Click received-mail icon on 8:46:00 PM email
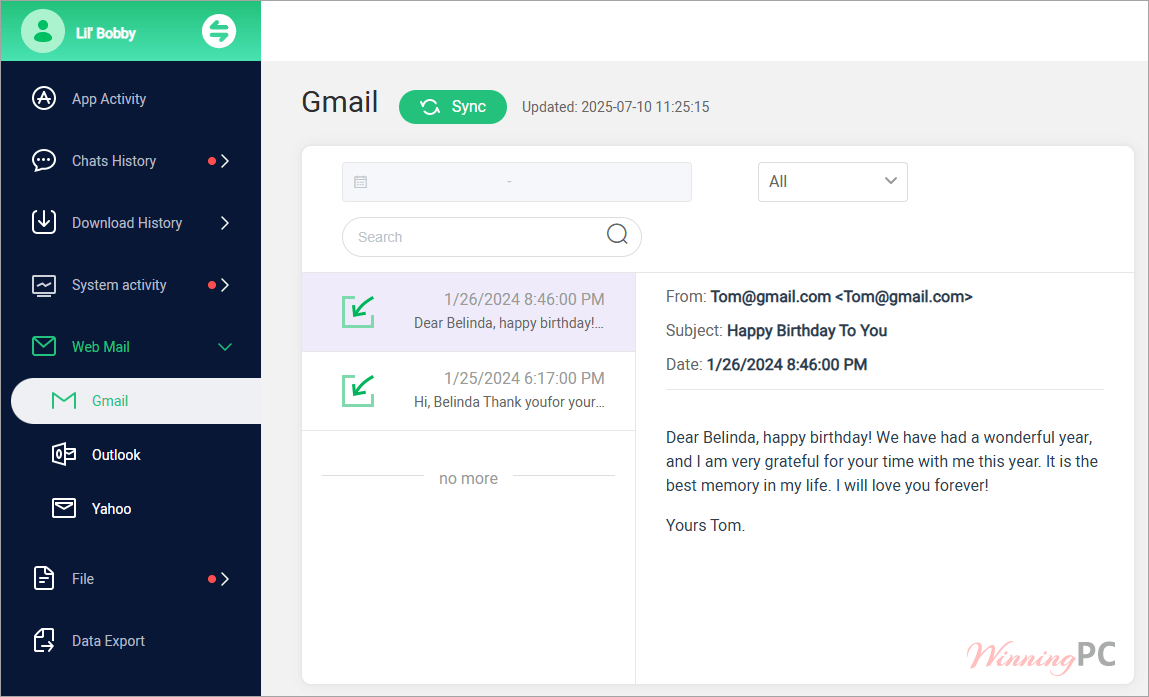This screenshot has height=697, width=1149. click(x=358, y=311)
